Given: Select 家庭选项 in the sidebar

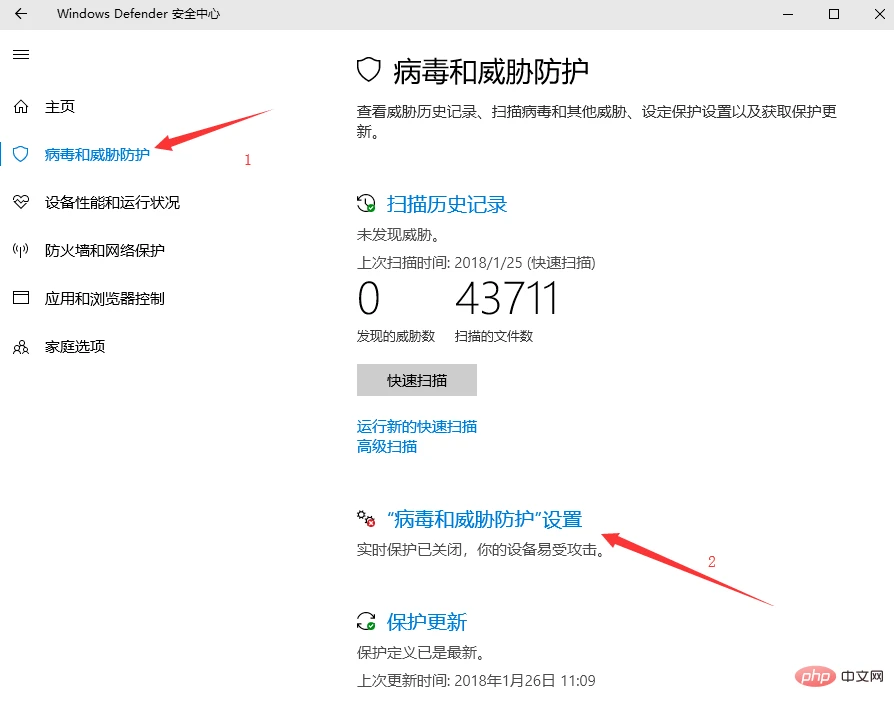Looking at the screenshot, I should [75, 347].
